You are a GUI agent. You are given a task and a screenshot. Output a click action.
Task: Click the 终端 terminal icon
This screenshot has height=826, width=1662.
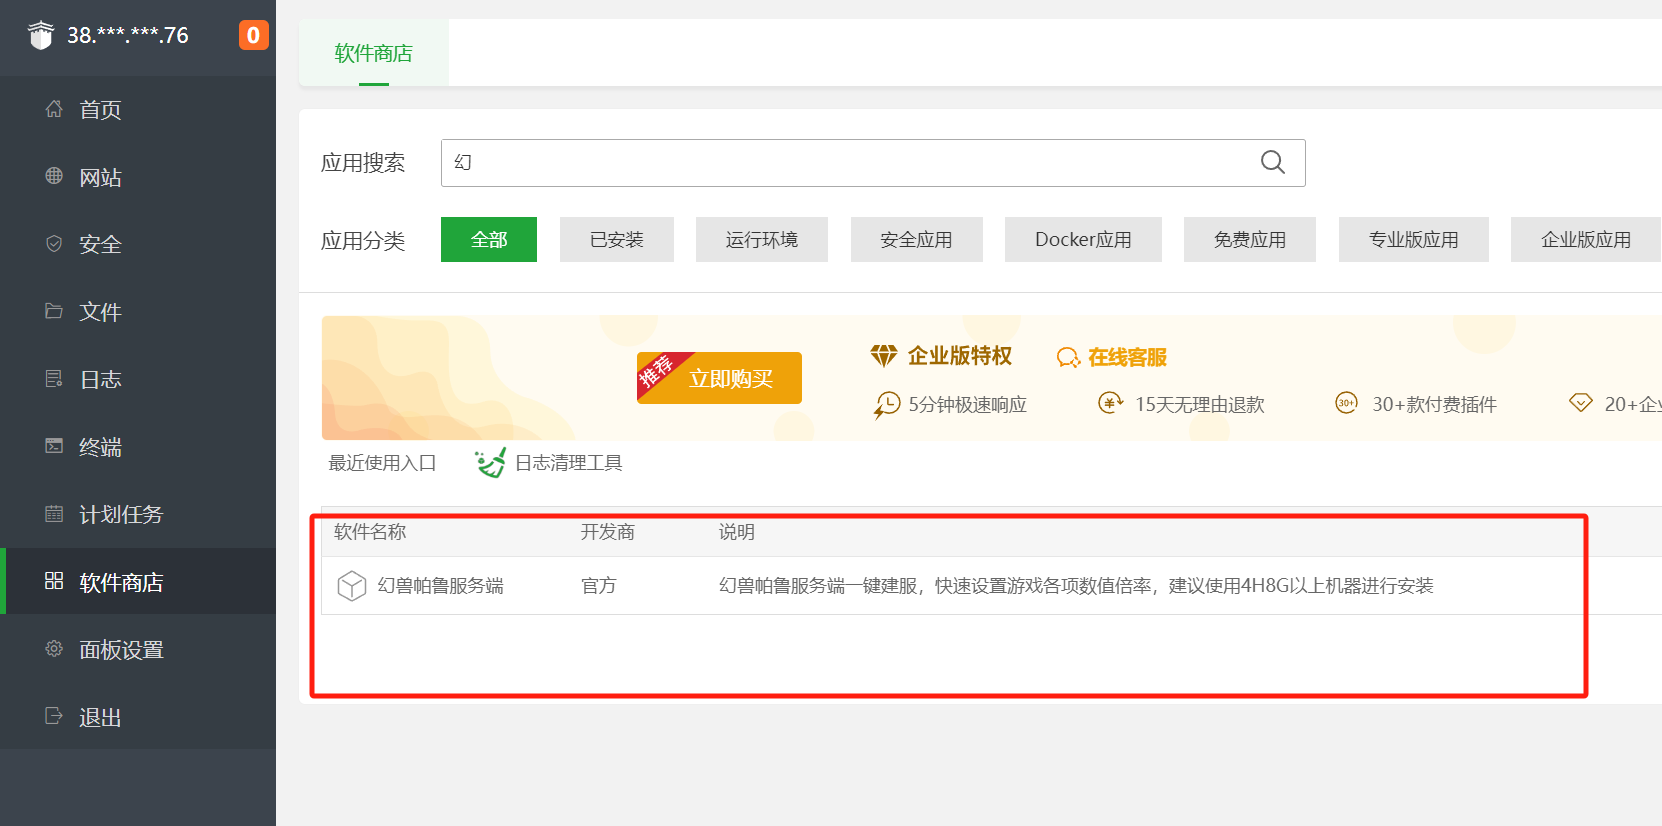[54, 446]
